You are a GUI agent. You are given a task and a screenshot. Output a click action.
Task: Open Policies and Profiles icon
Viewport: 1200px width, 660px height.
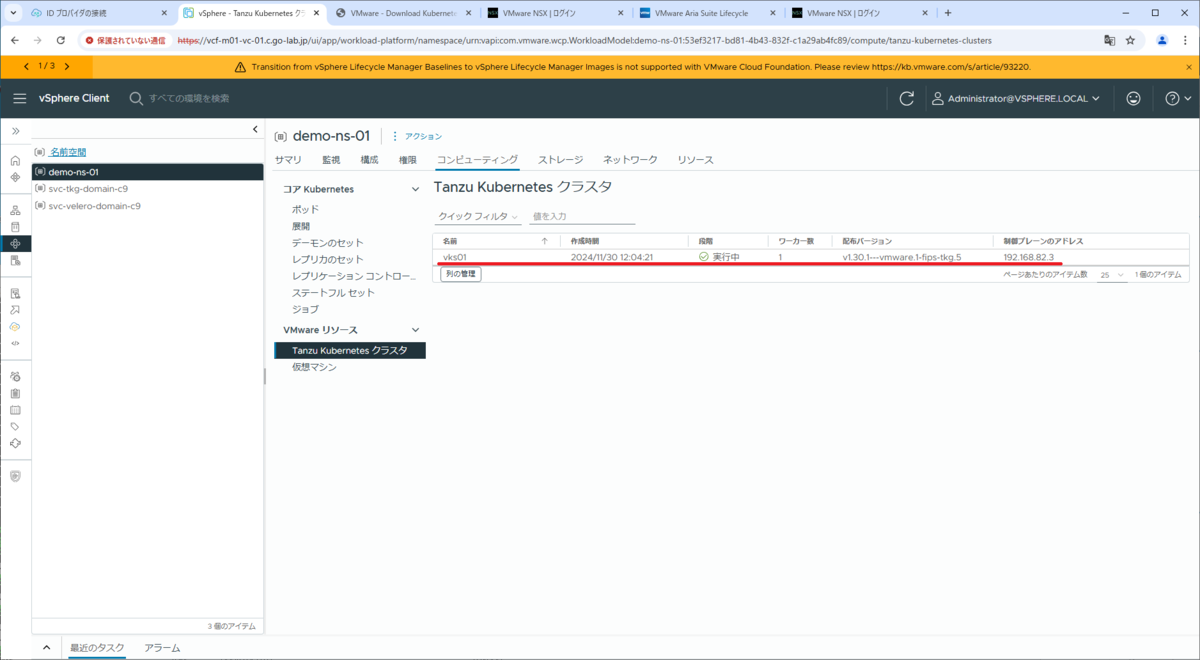15,293
